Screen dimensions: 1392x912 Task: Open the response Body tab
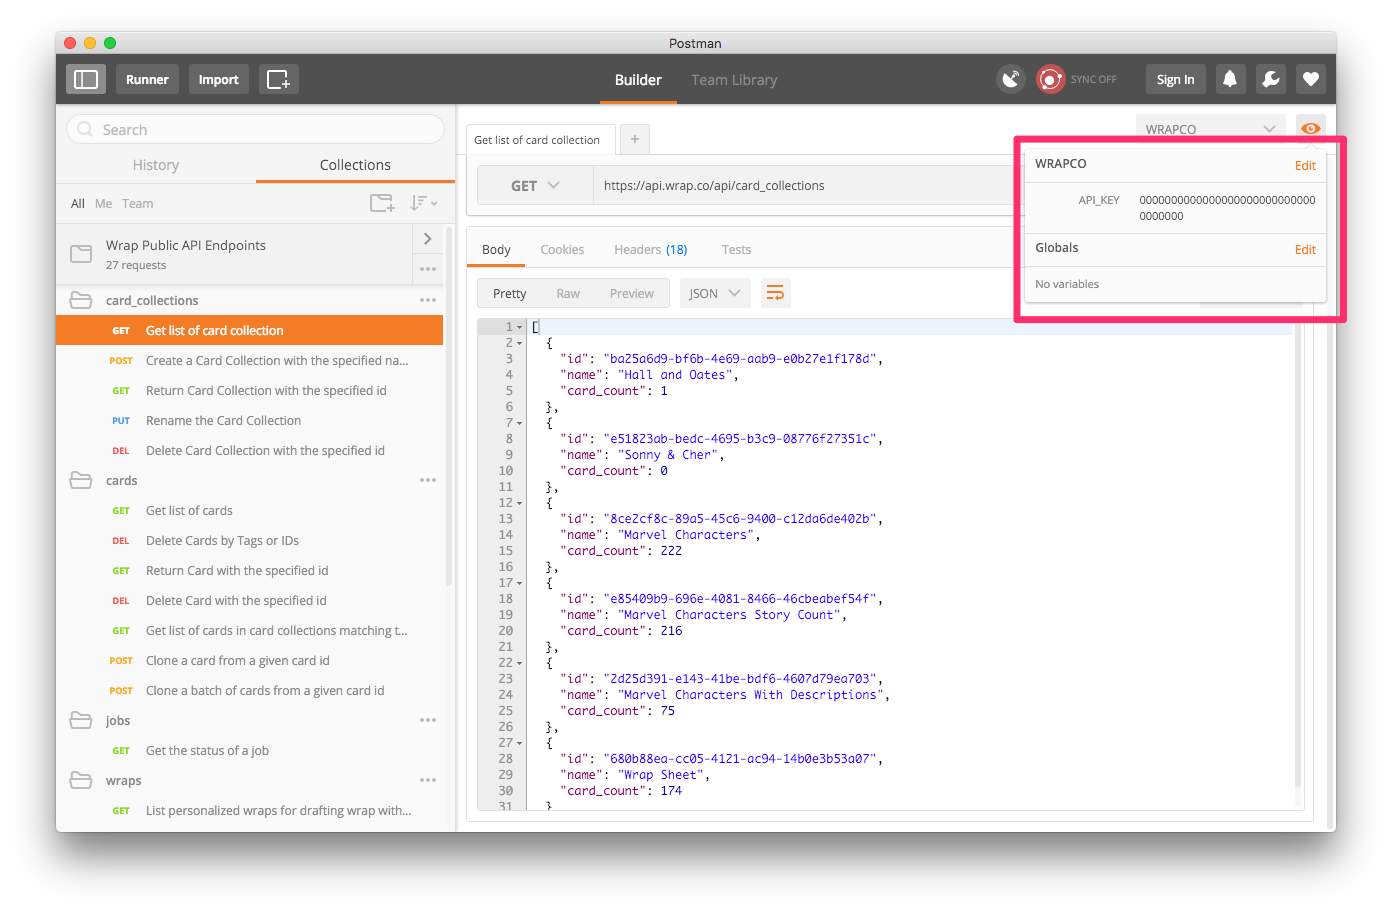coord(496,250)
